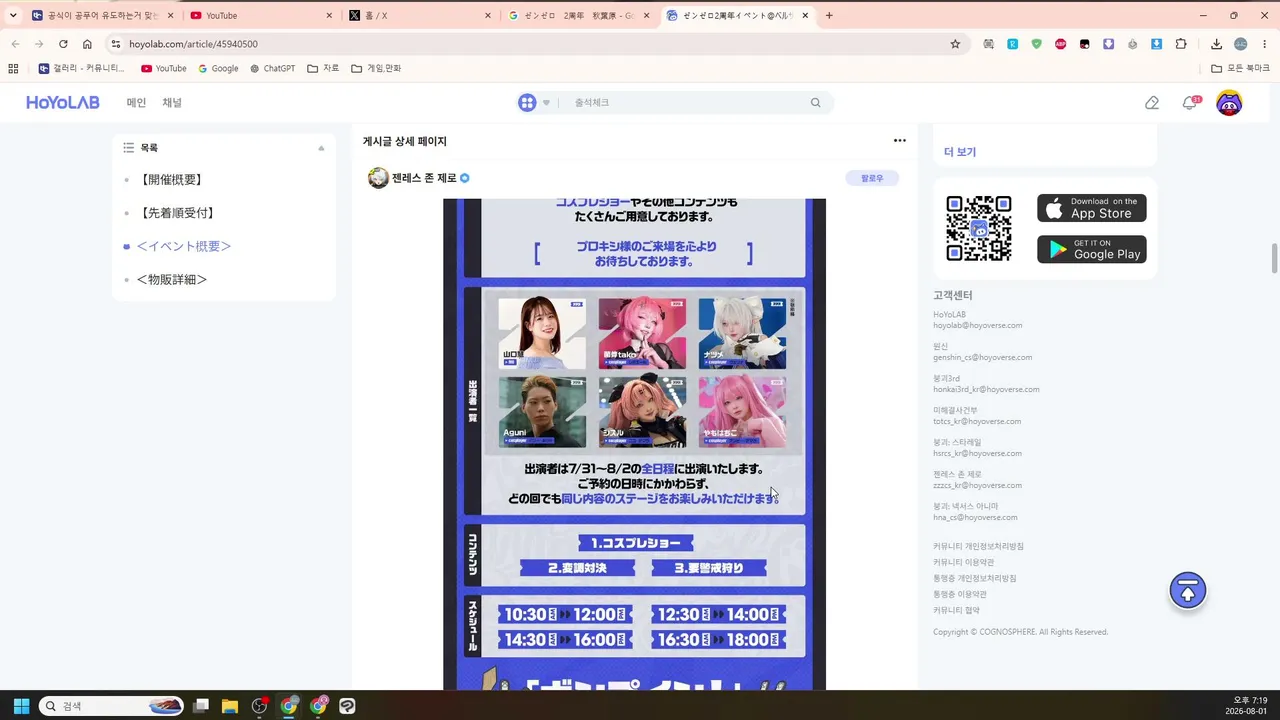This screenshot has height=720, width=1280.
Task: Click the Windows taskbar search box
Action: (111, 706)
